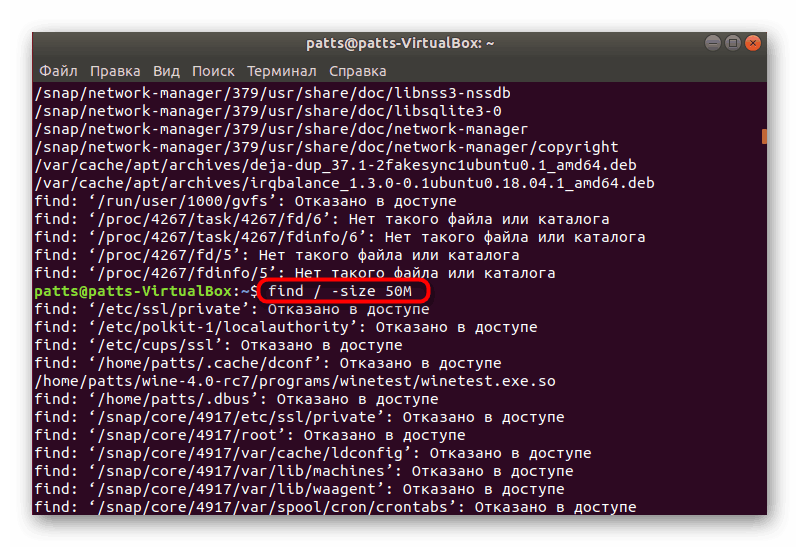Image resolution: width=799 pixels, height=547 pixels.
Task: Click the /proc/4267/task/4267/fd/6 error line
Action: (322, 219)
